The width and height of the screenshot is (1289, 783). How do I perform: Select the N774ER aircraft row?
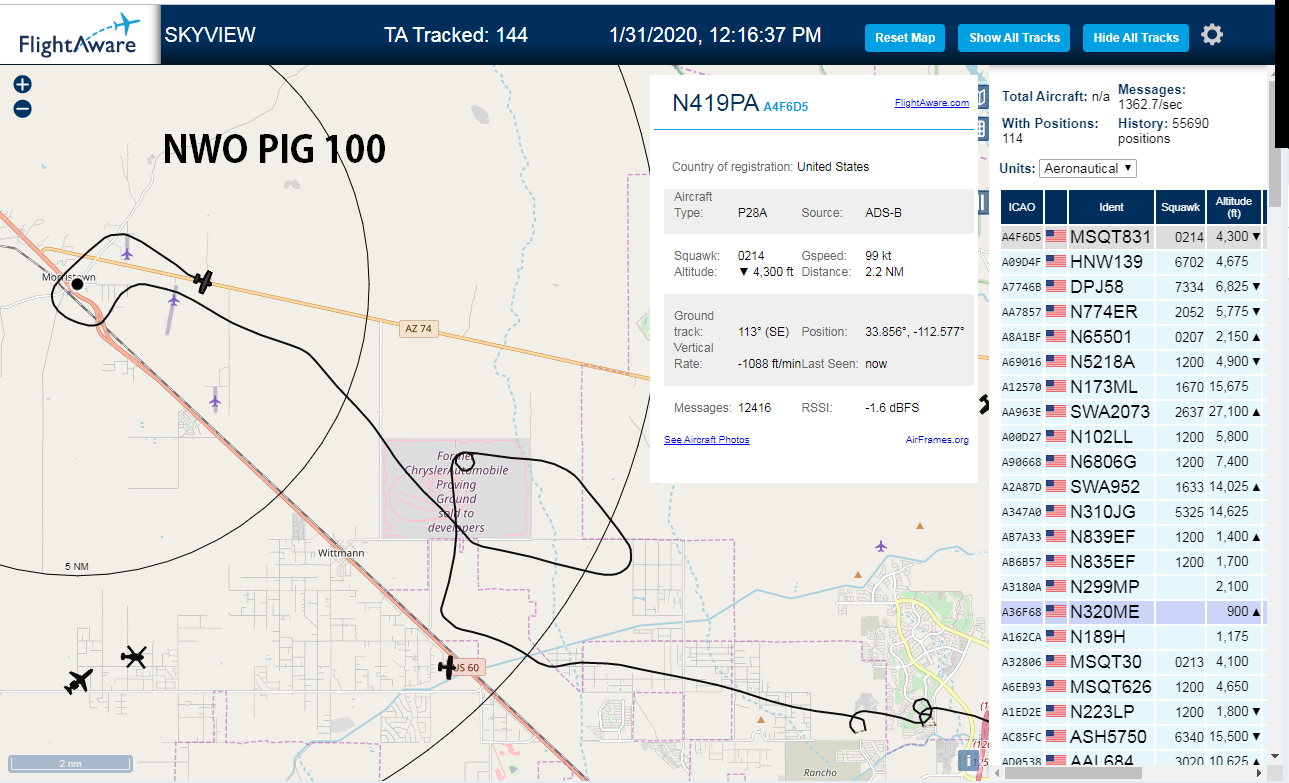[x=1134, y=312]
